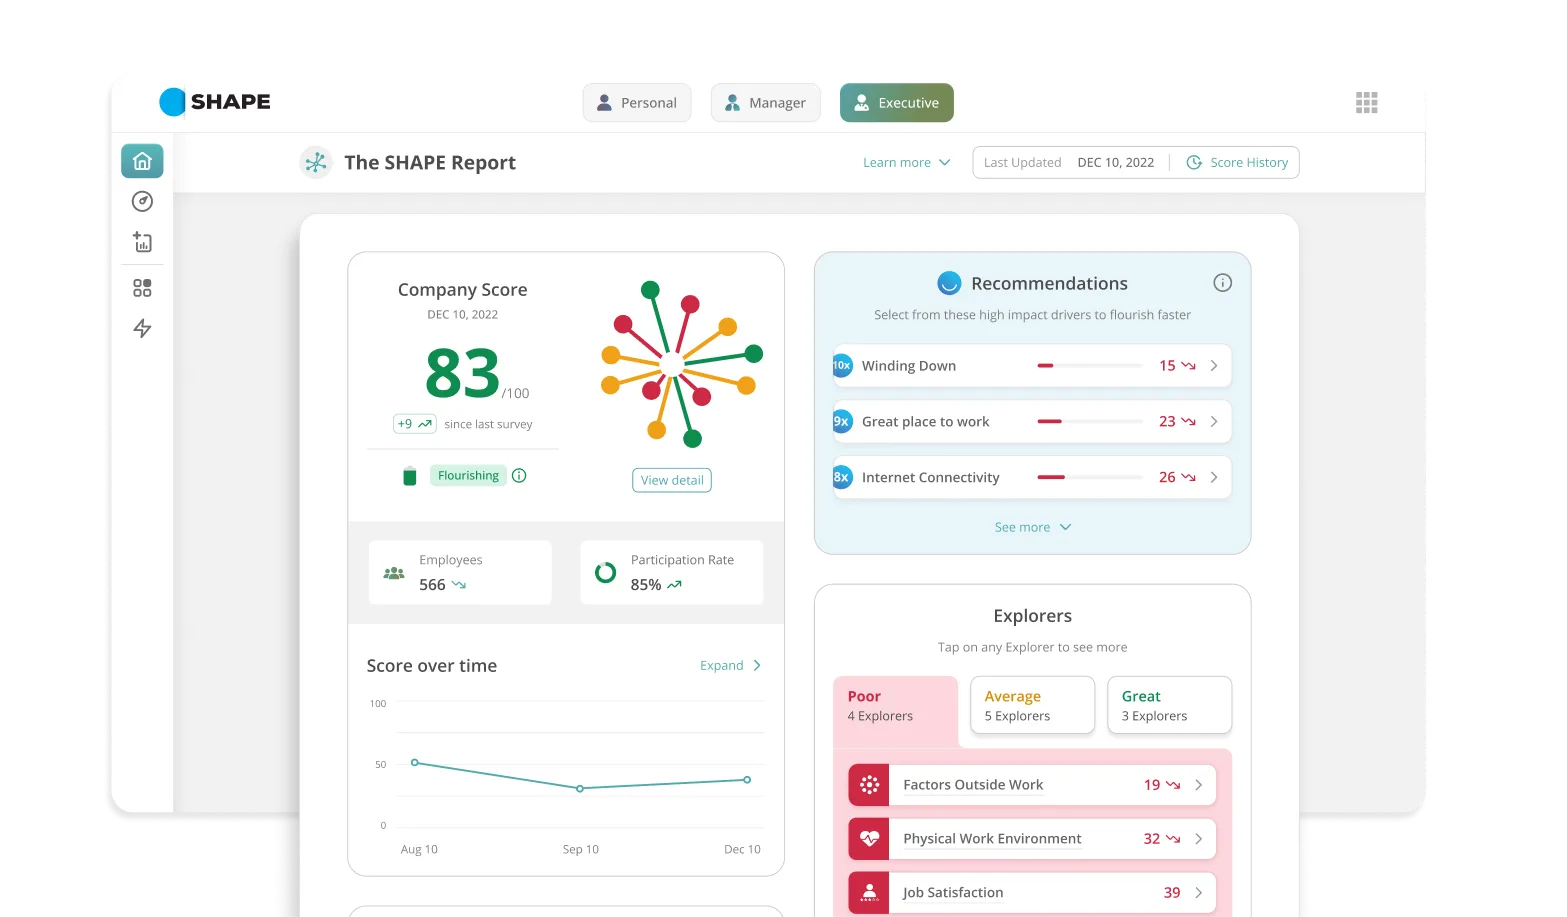The width and height of the screenshot is (1567, 917).
Task: Click the View detail button
Action: (x=672, y=480)
